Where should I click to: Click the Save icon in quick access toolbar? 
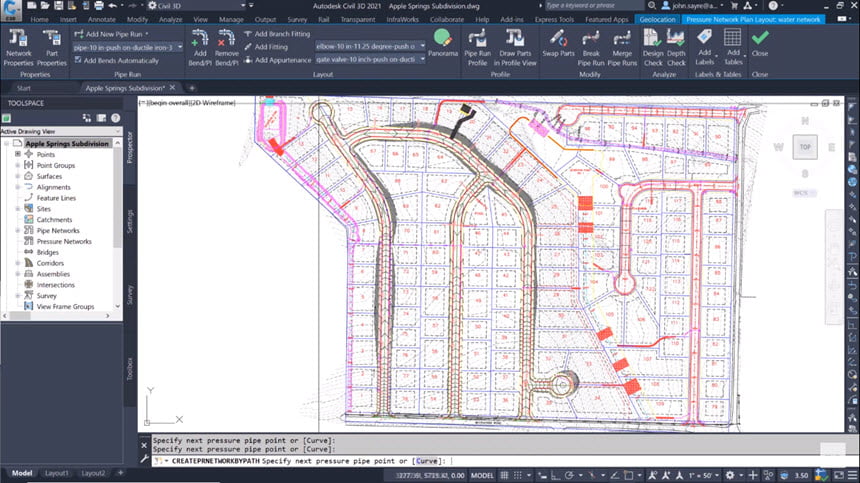coord(58,5)
